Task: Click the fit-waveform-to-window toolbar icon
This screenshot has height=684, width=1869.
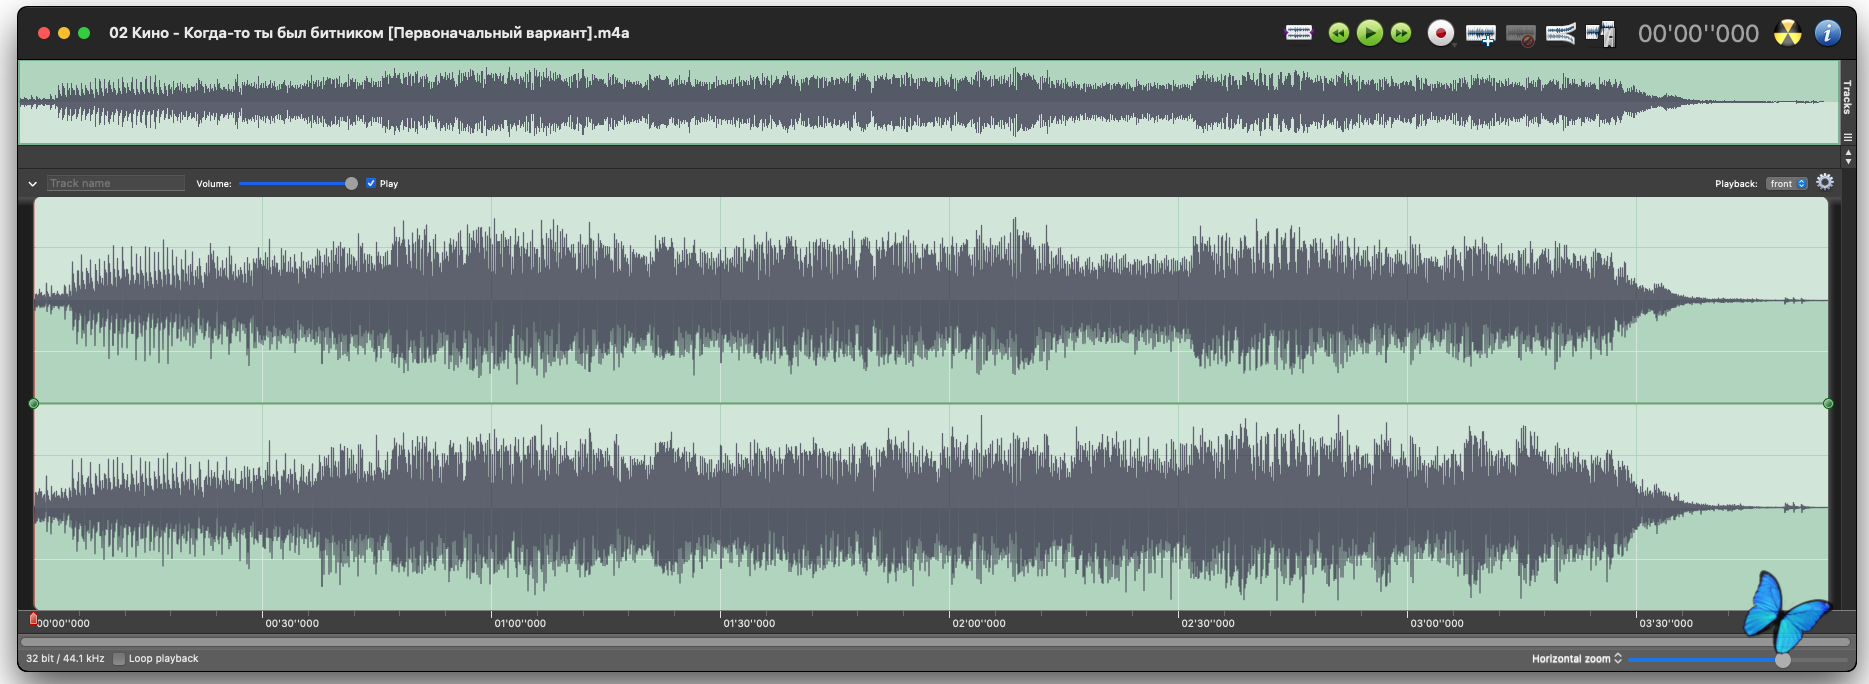Action: point(1298,33)
